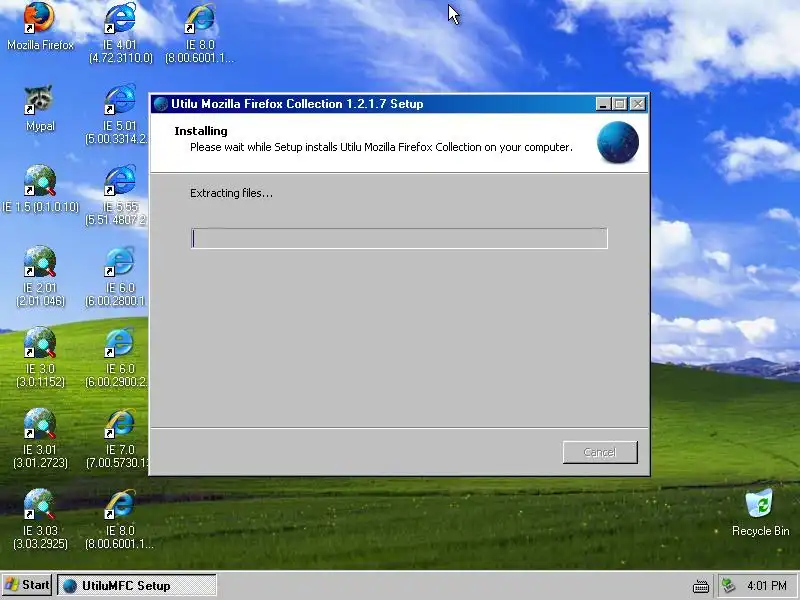Image resolution: width=800 pixels, height=600 pixels.
Task: Close the Setup window
Action: point(638,104)
